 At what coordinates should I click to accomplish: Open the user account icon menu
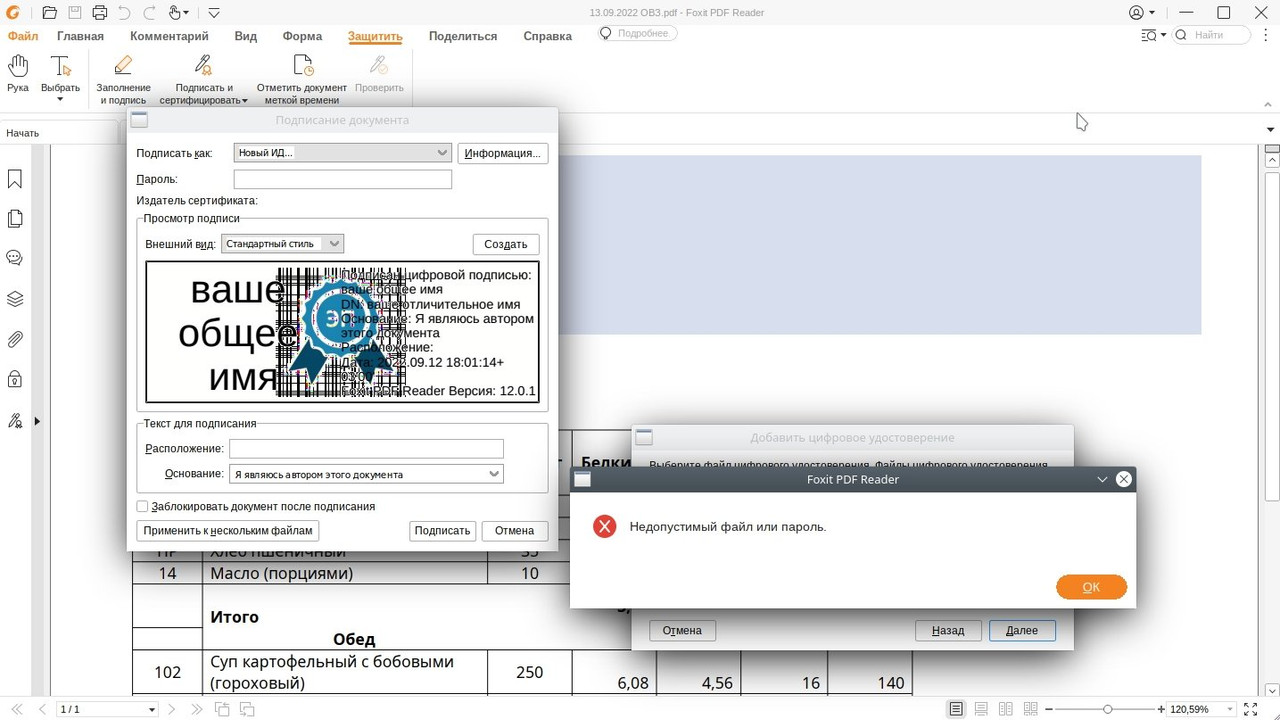pos(1141,13)
